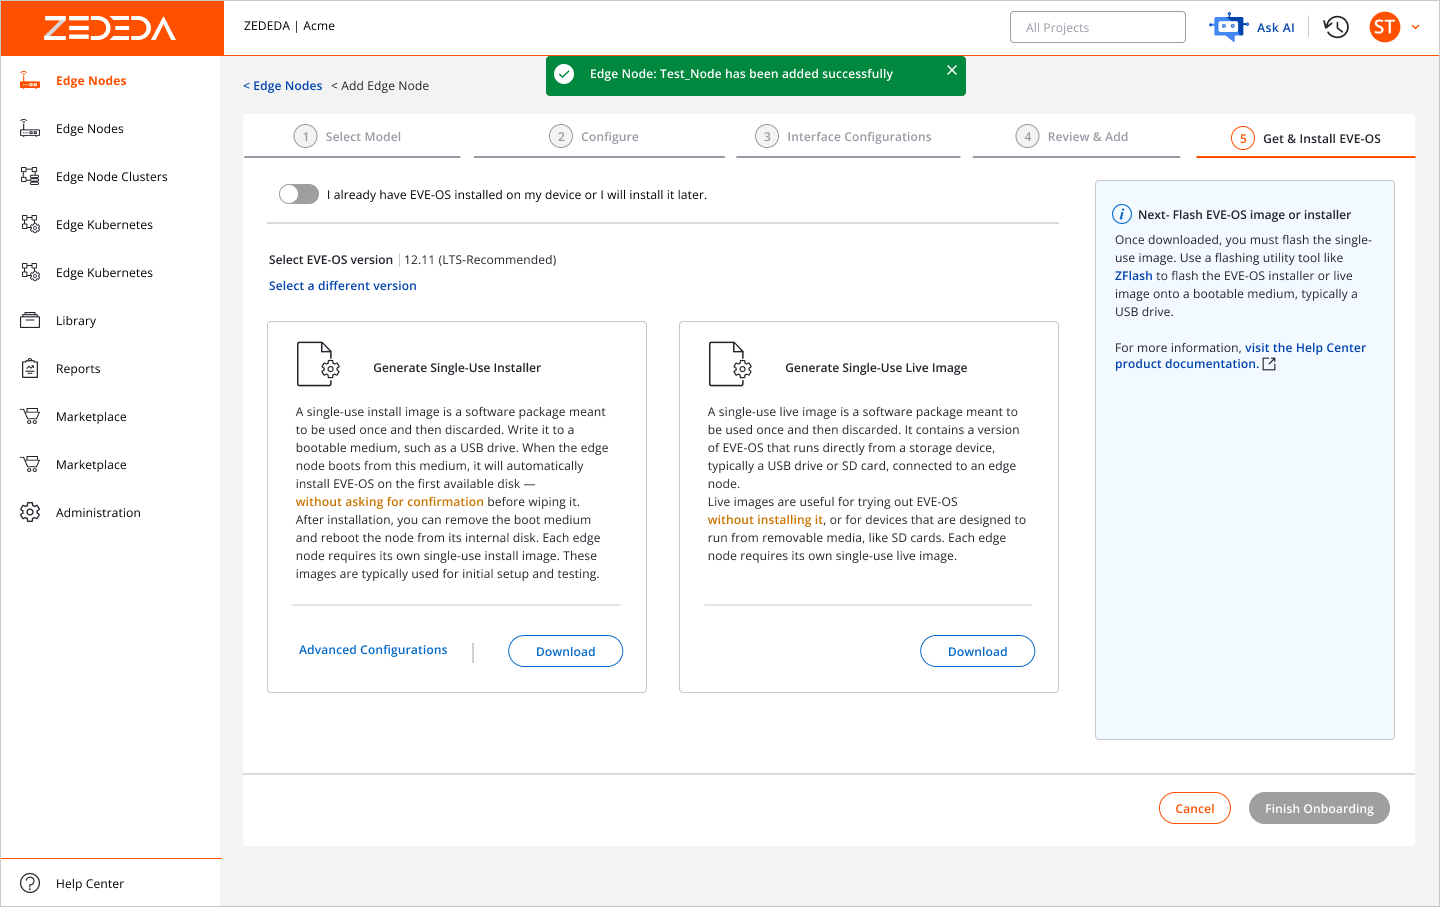The height and width of the screenshot is (907, 1440).
Task: Click the ZFlash link
Action: pyautogui.click(x=1133, y=276)
